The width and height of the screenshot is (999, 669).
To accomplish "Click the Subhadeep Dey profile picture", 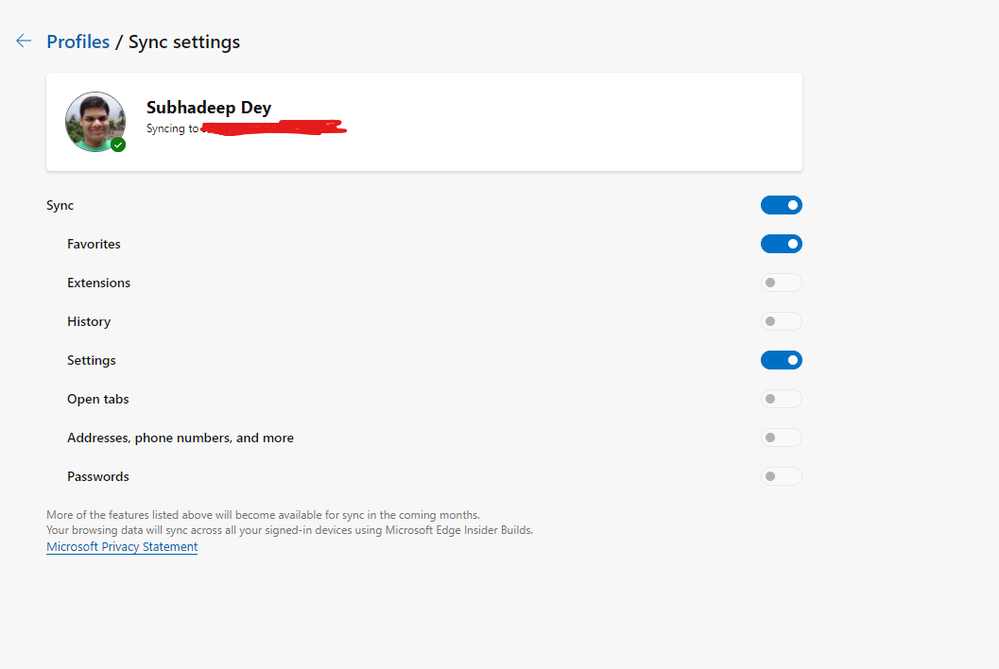I will click(96, 121).
